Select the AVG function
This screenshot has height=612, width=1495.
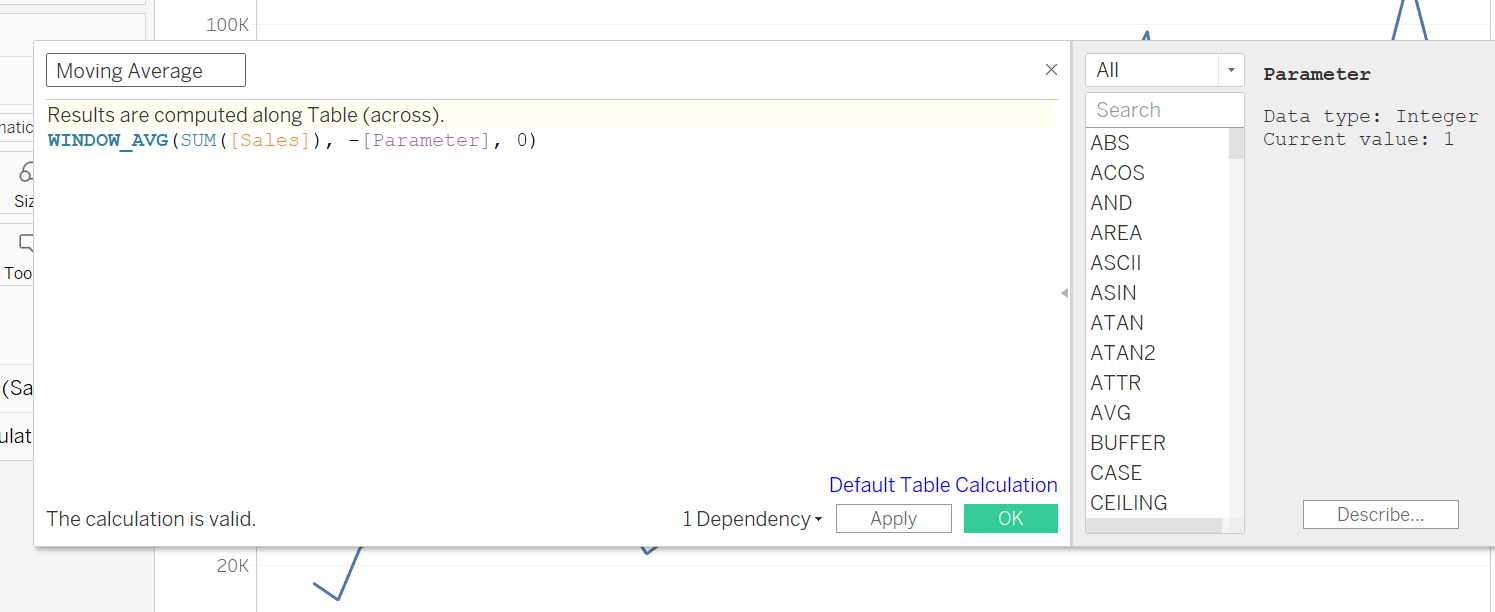1111,413
